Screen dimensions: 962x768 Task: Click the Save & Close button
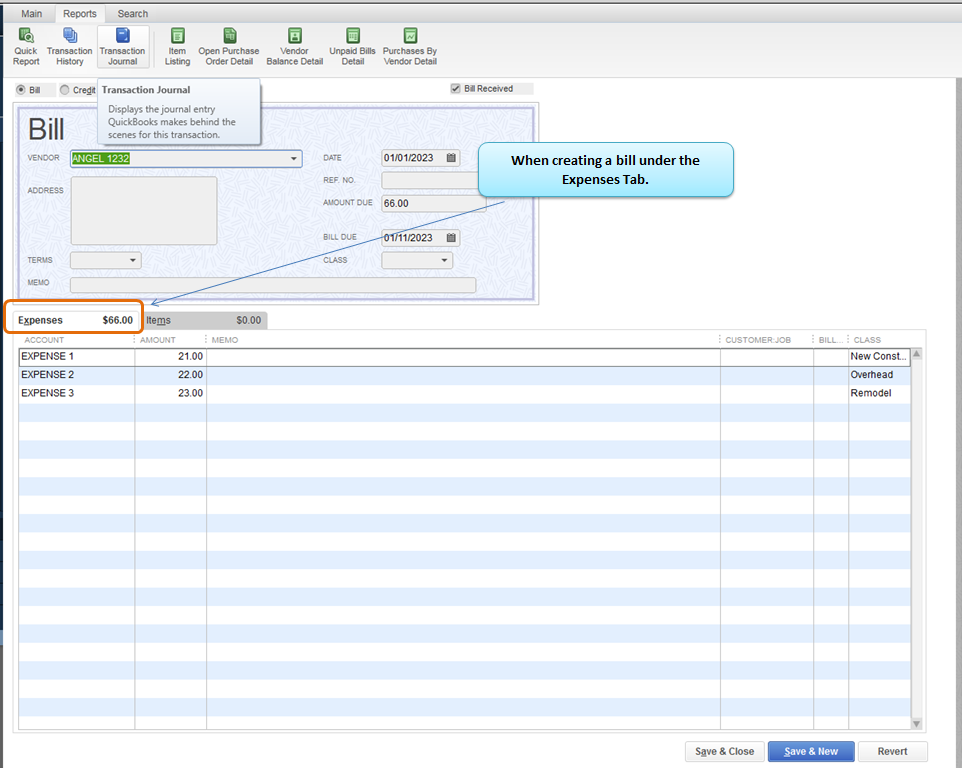tap(724, 751)
